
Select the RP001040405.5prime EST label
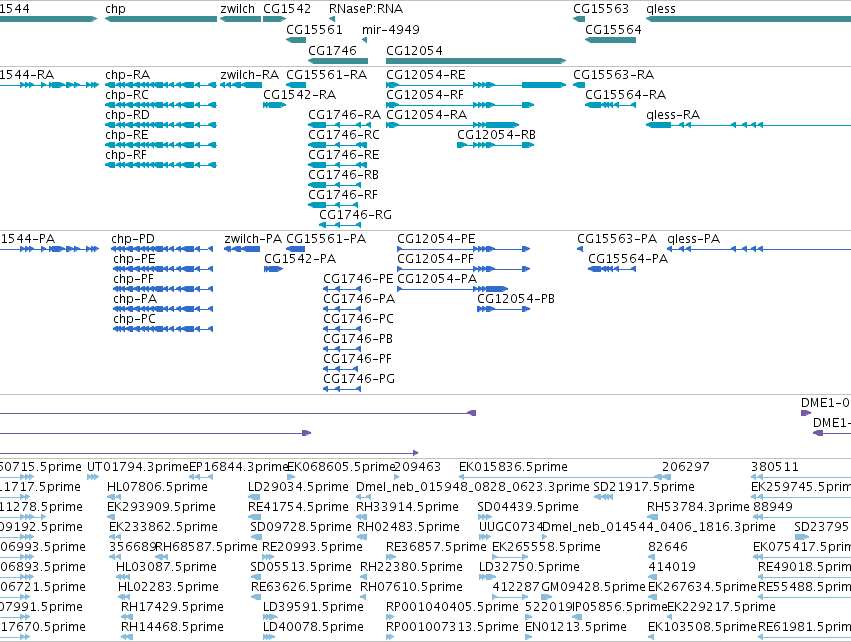tap(452, 607)
